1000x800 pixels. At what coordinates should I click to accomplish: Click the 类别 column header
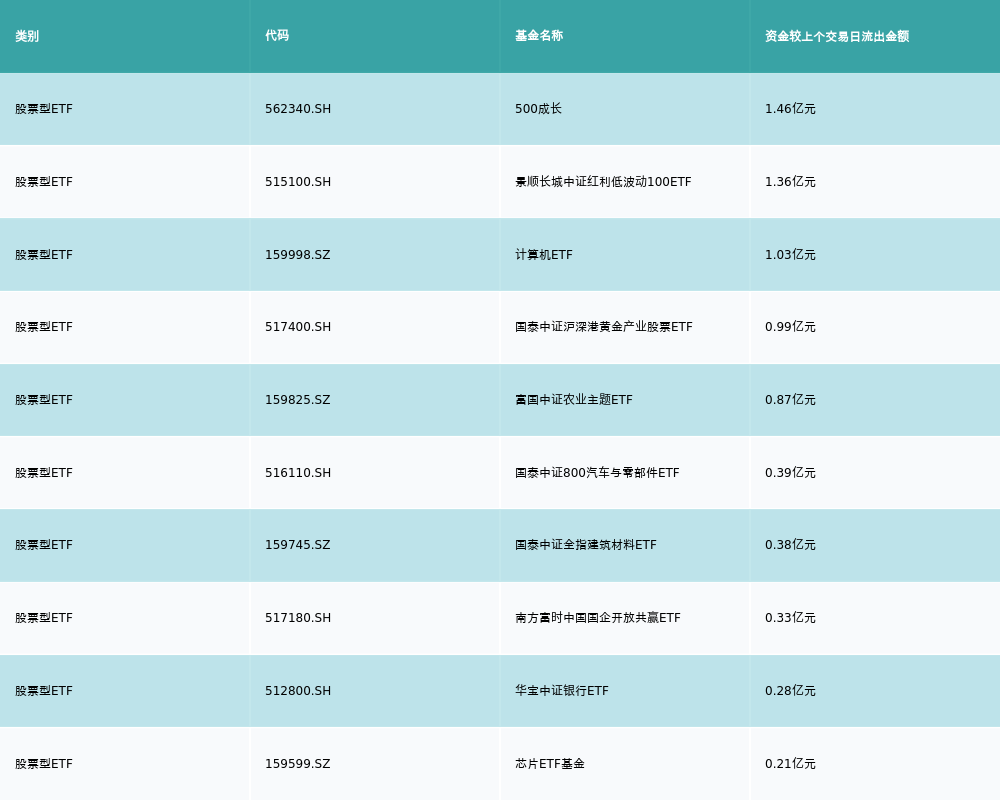[x=27, y=36]
